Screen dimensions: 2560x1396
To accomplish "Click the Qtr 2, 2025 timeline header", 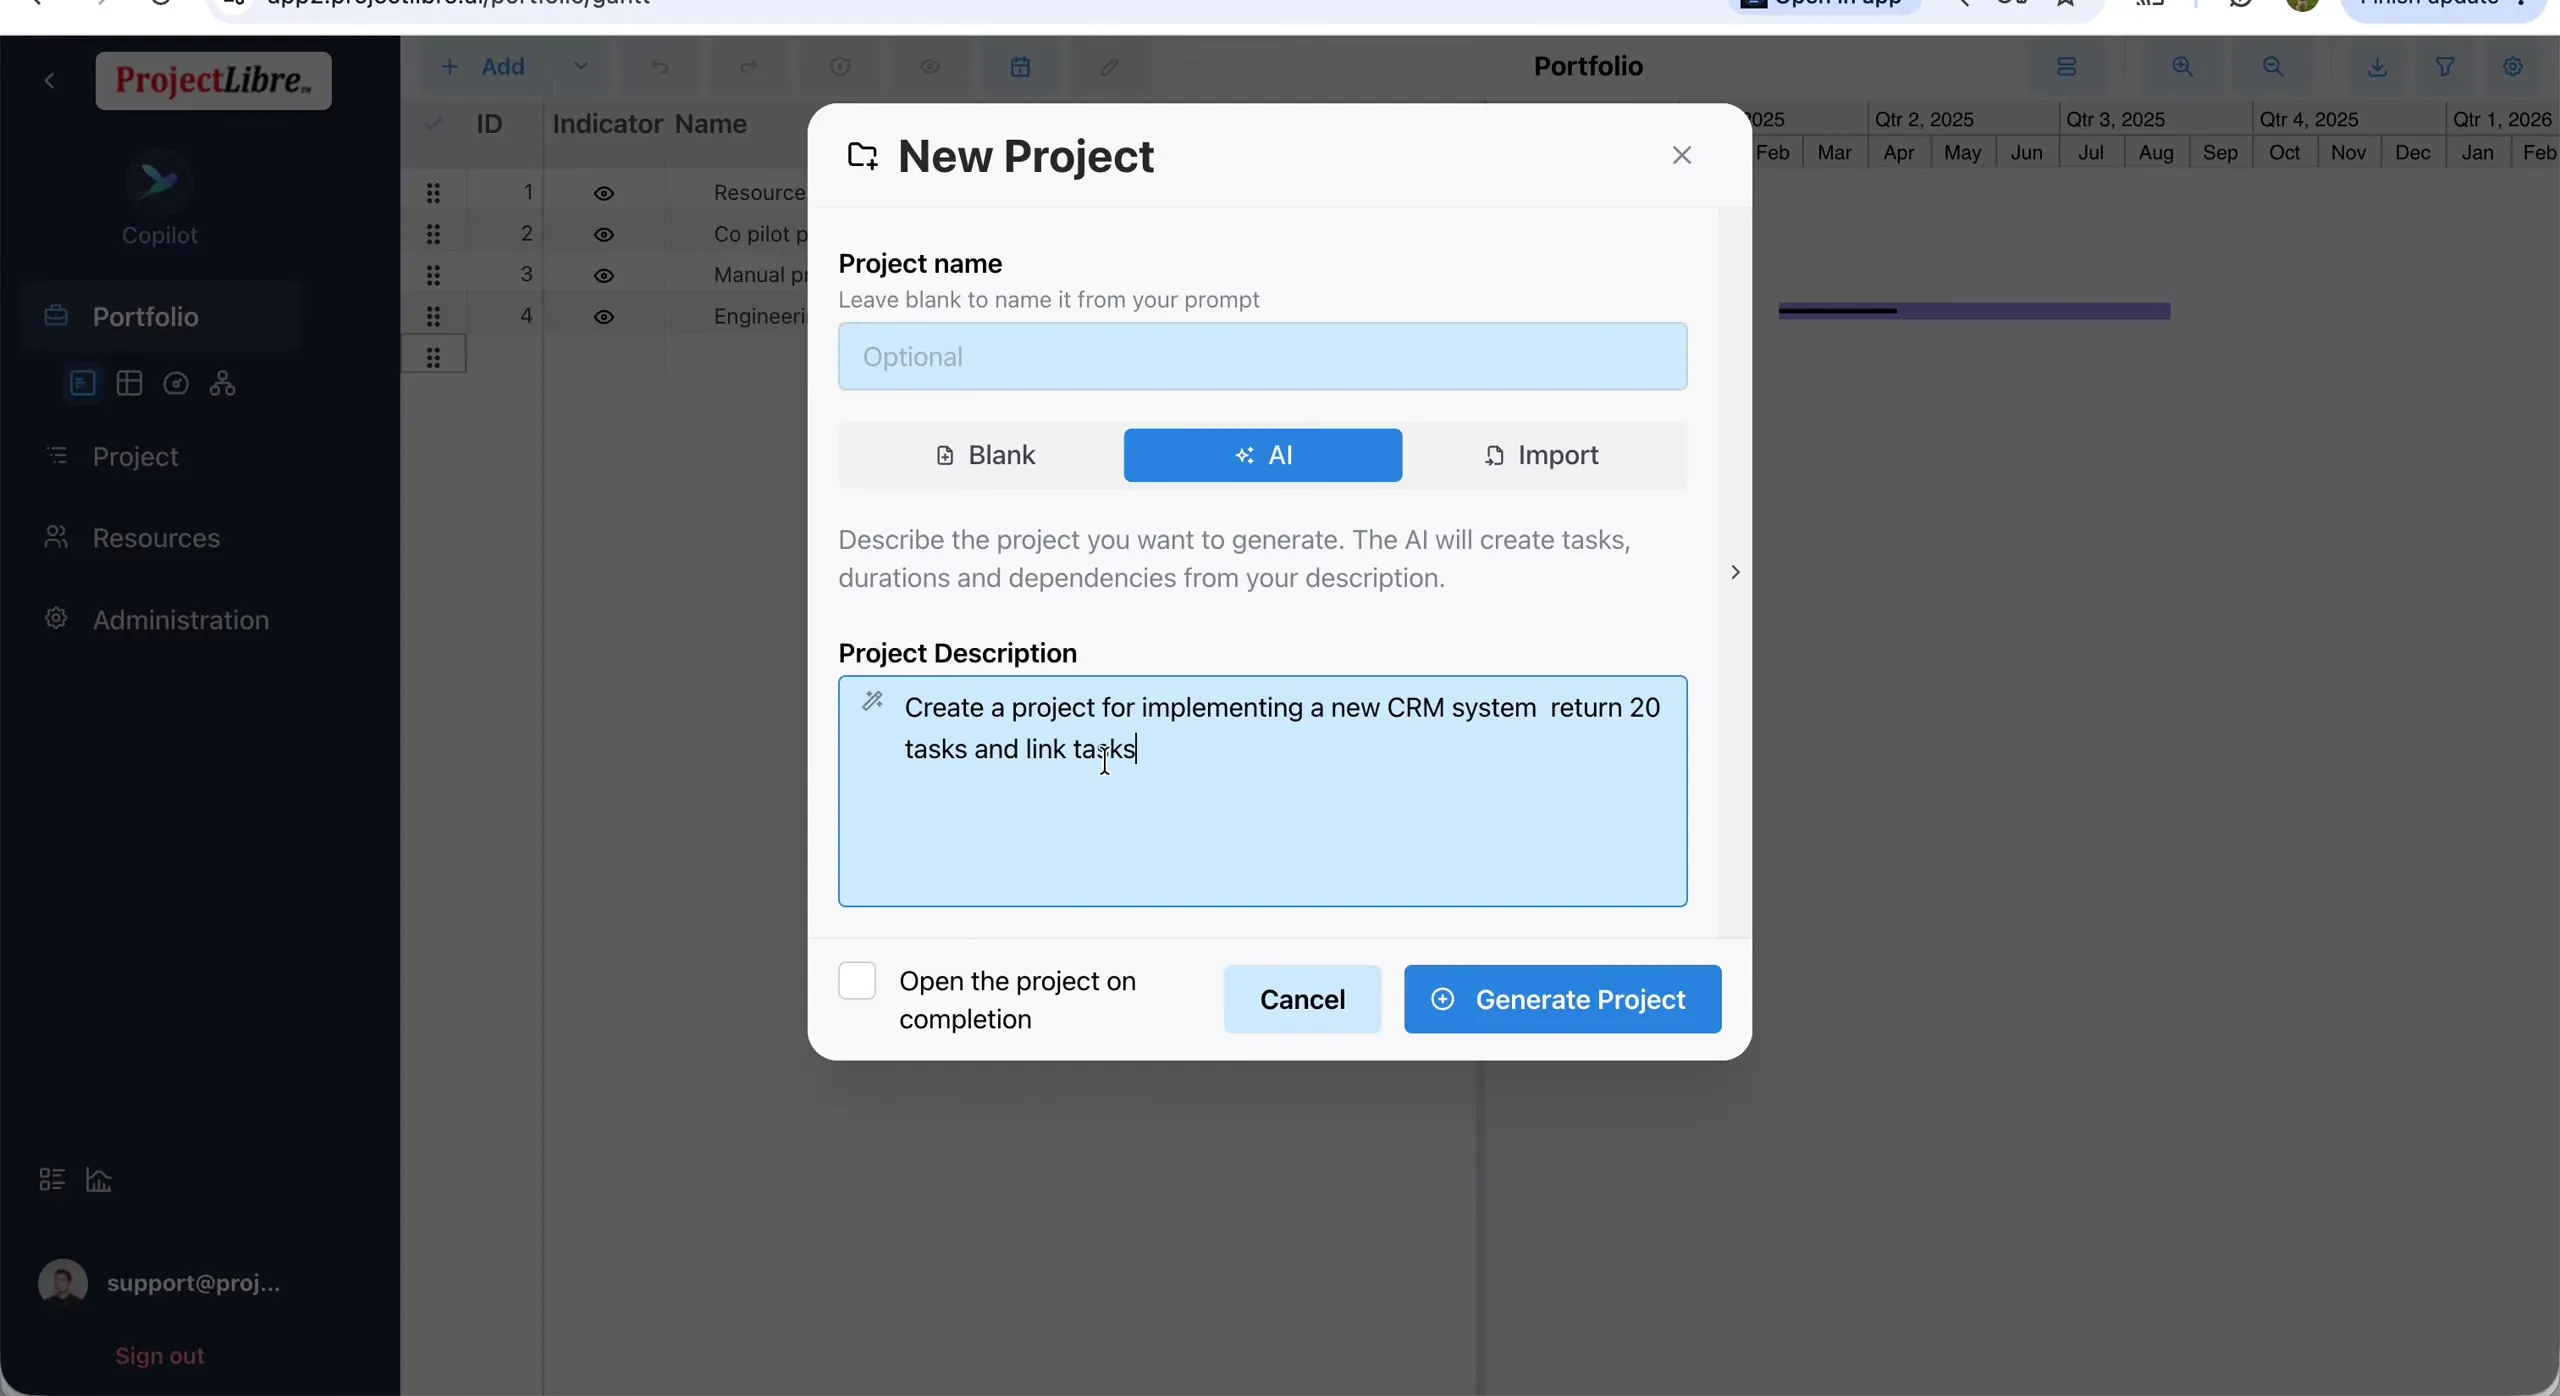I will (1924, 119).
